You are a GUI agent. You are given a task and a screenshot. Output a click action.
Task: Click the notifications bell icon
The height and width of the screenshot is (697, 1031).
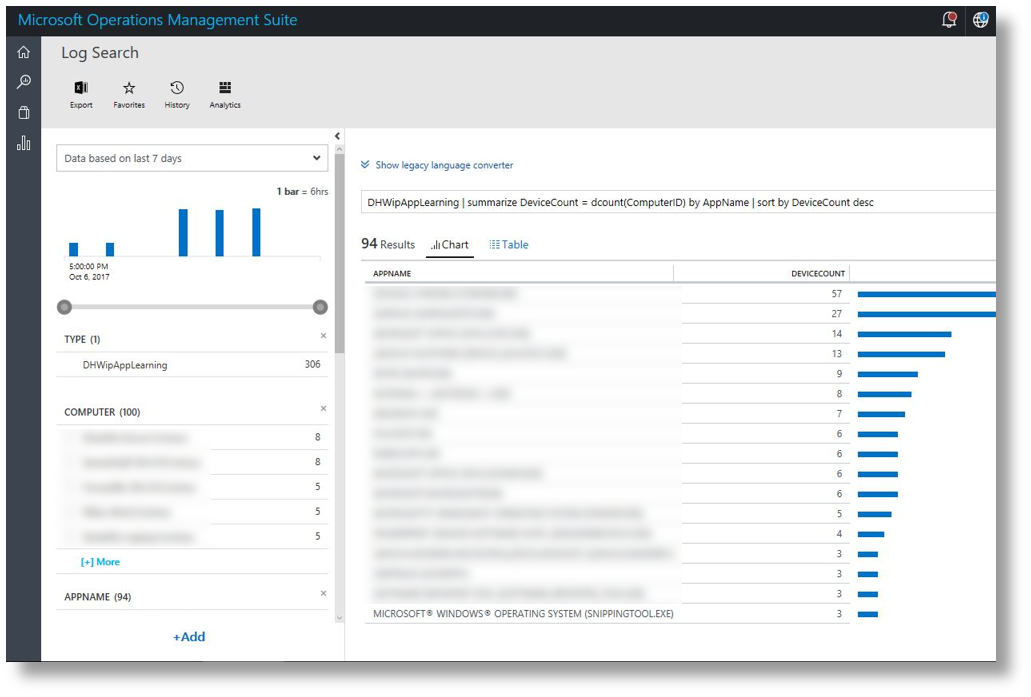[949, 20]
